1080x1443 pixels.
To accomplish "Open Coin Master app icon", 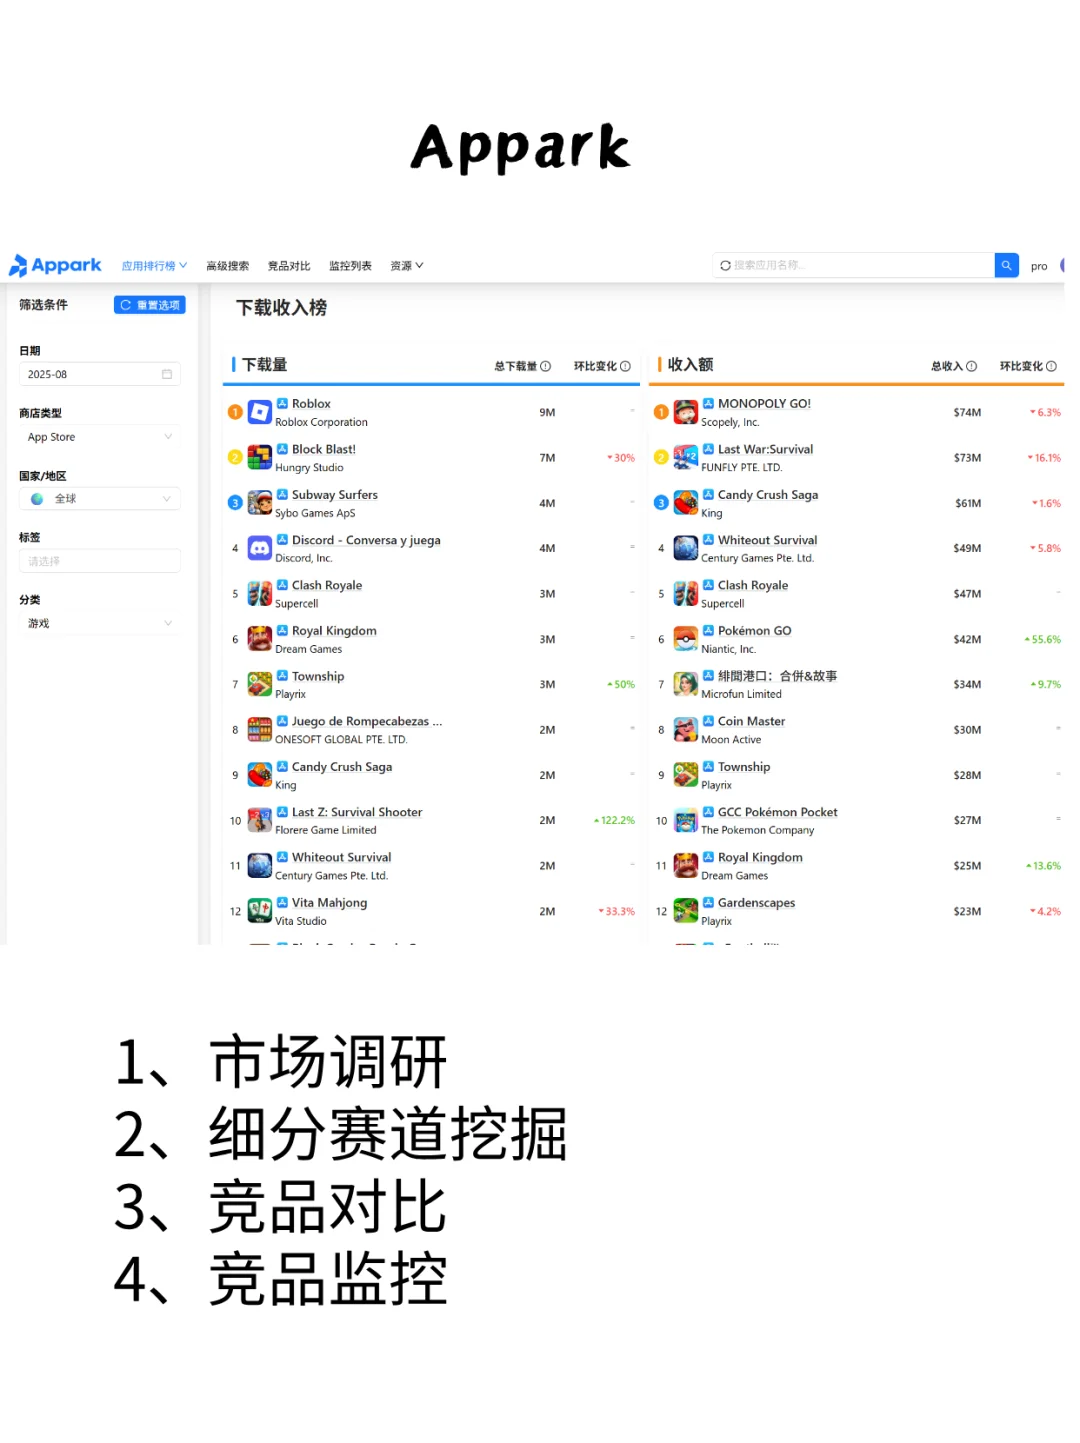I will pos(686,729).
